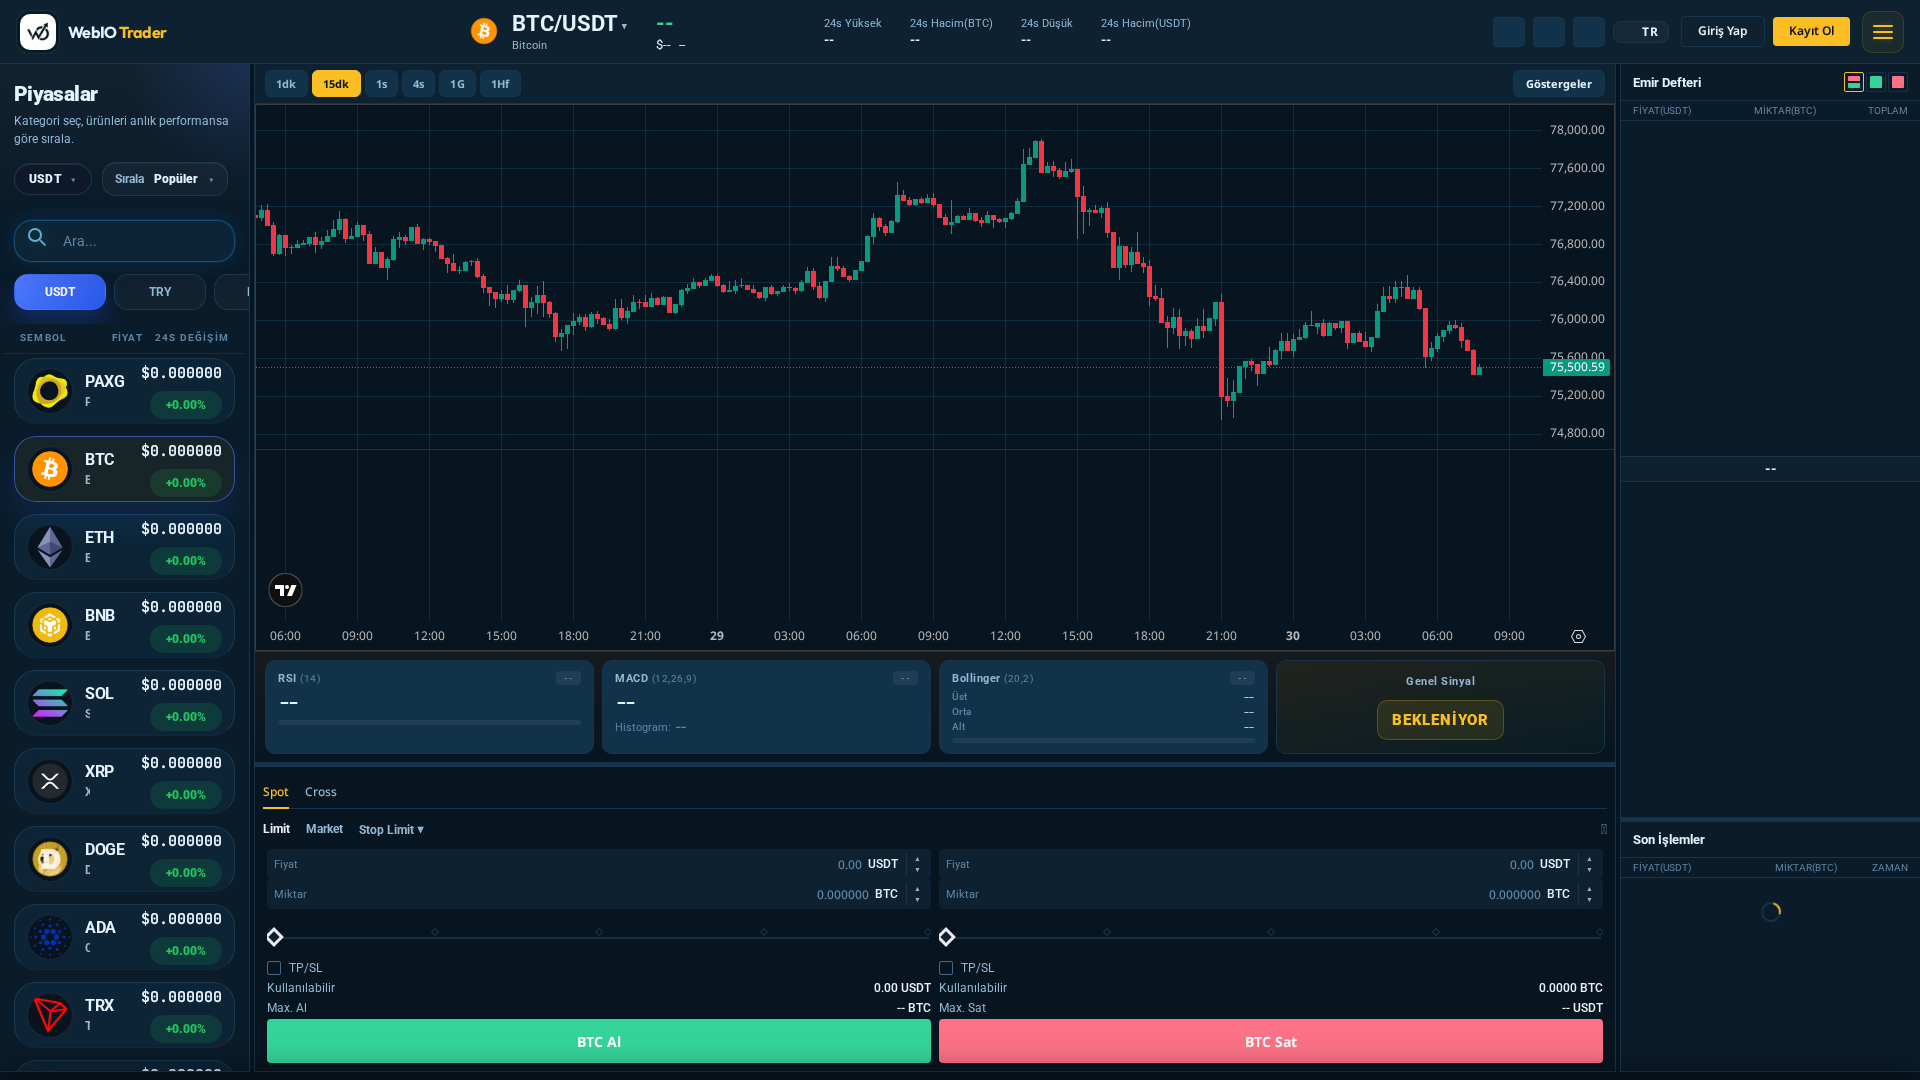Open the Göstergeler indicators button
The height and width of the screenshot is (1080, 1920).
coord(1558,84)
